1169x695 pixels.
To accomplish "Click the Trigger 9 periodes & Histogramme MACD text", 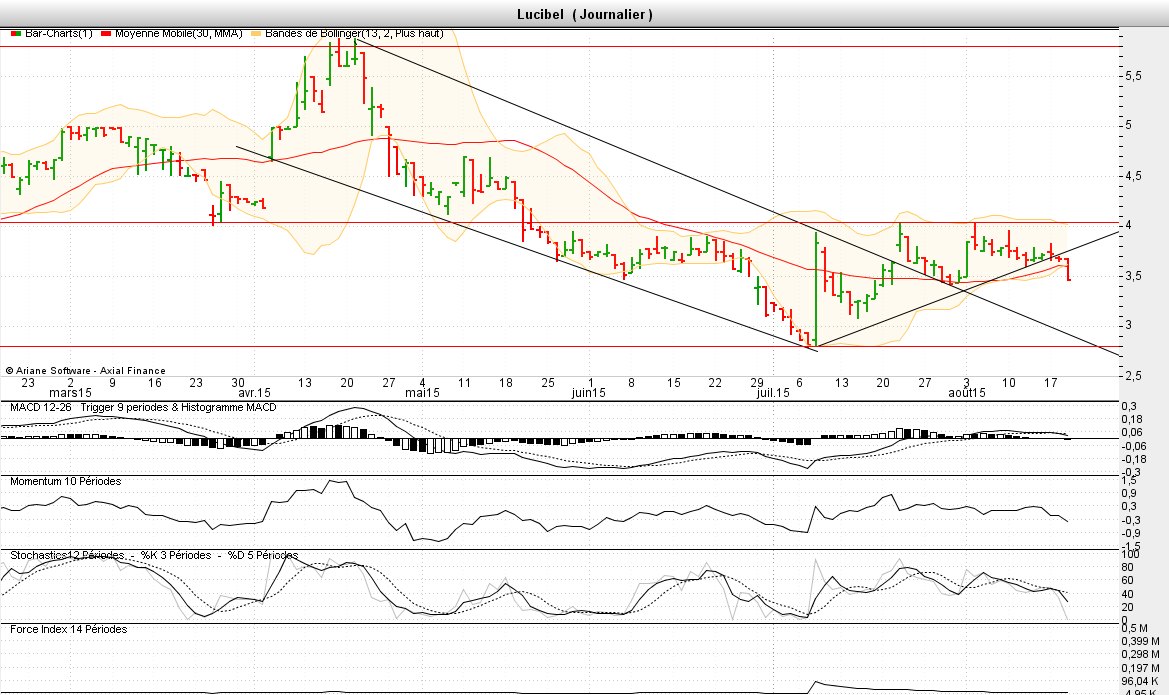I will pos(178,407).
